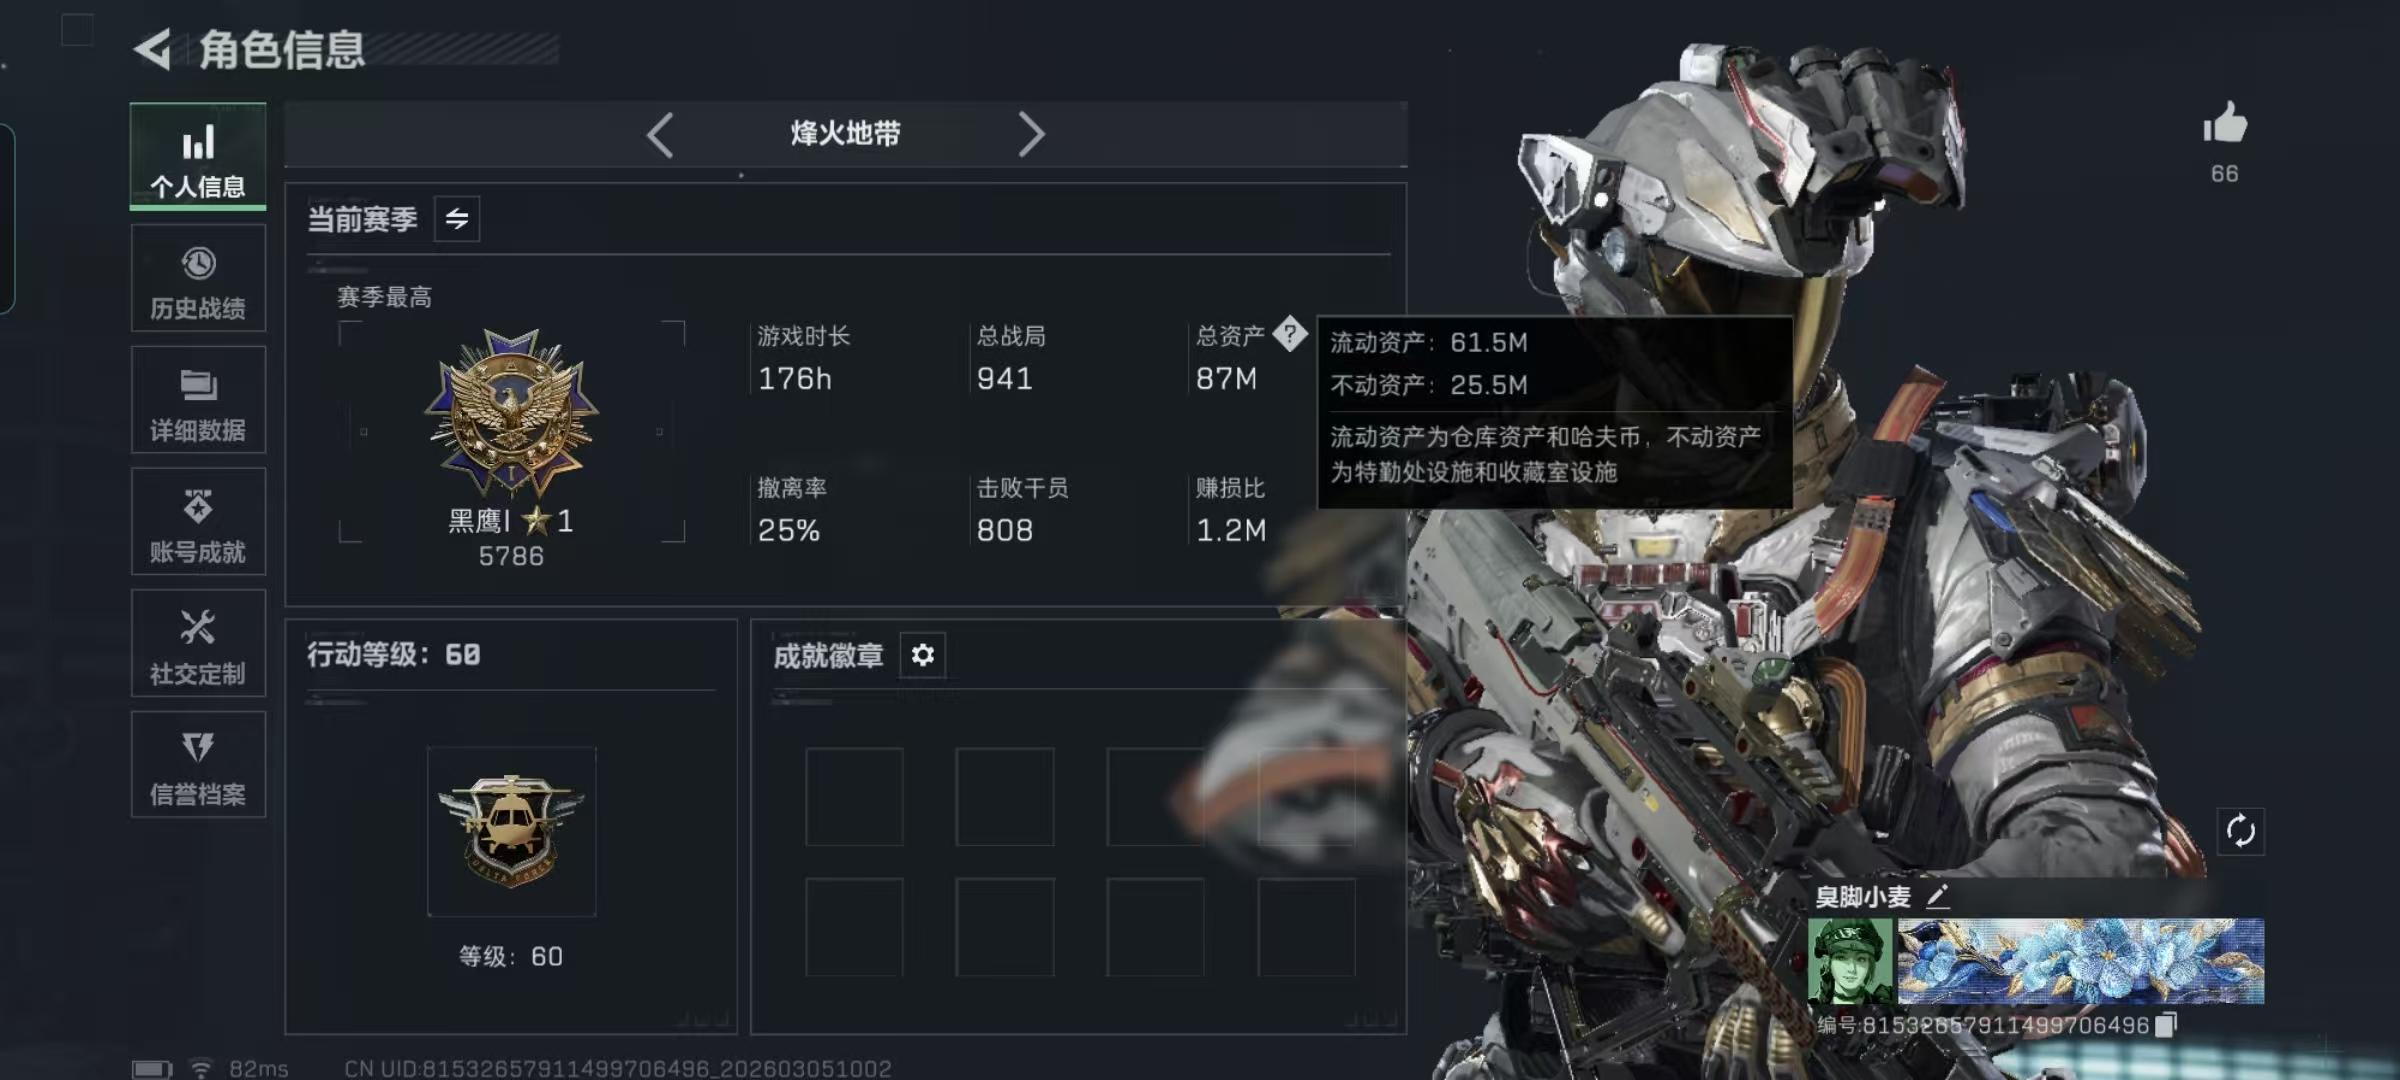Viewport: 2400px width, 1080px height.
Task: Click the 总资产 question mark help icon
Action: tap(1290, 333)
